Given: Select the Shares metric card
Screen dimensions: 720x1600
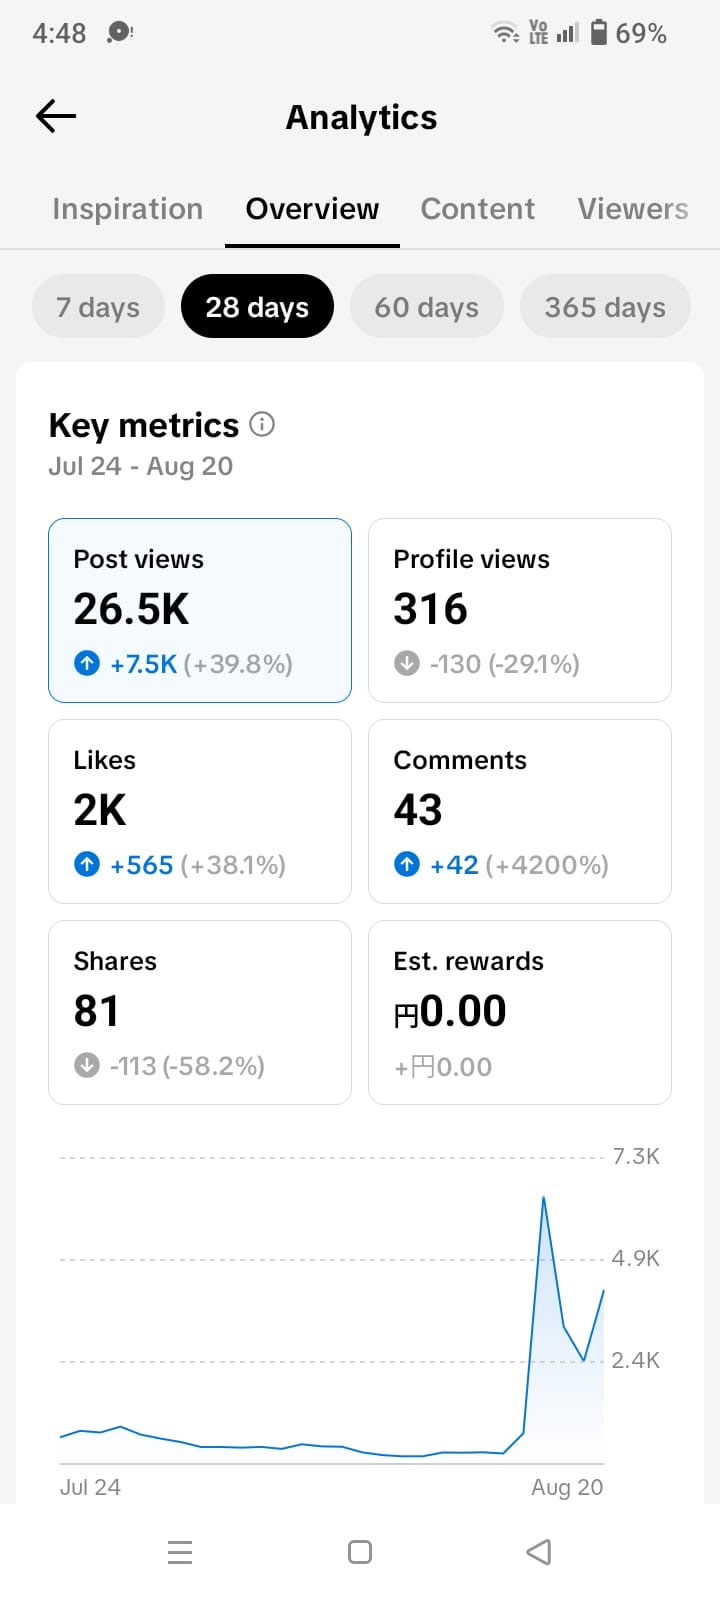Looking at the screenshot, I should (x=200, y=1013).
